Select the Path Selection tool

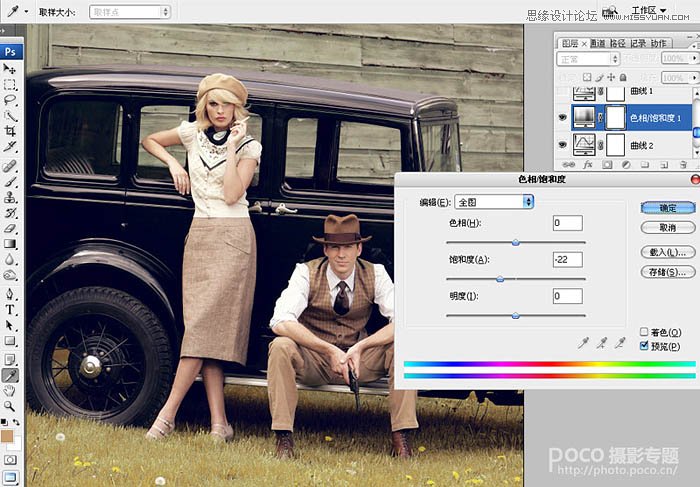9,325
